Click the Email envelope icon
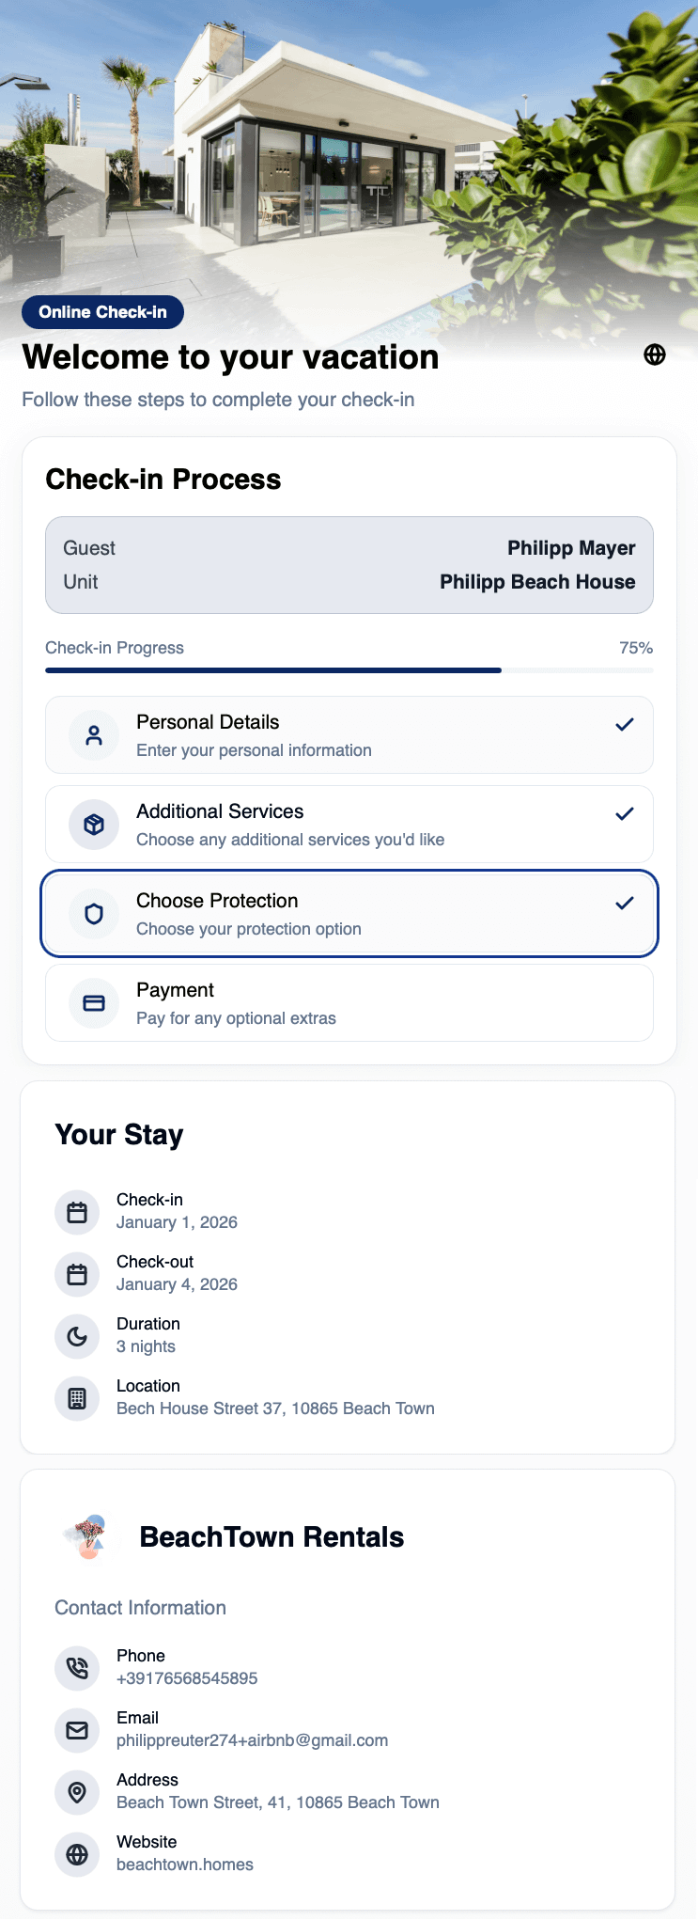This screenshot has height=1920, width=698. [x=77, y=1731]
